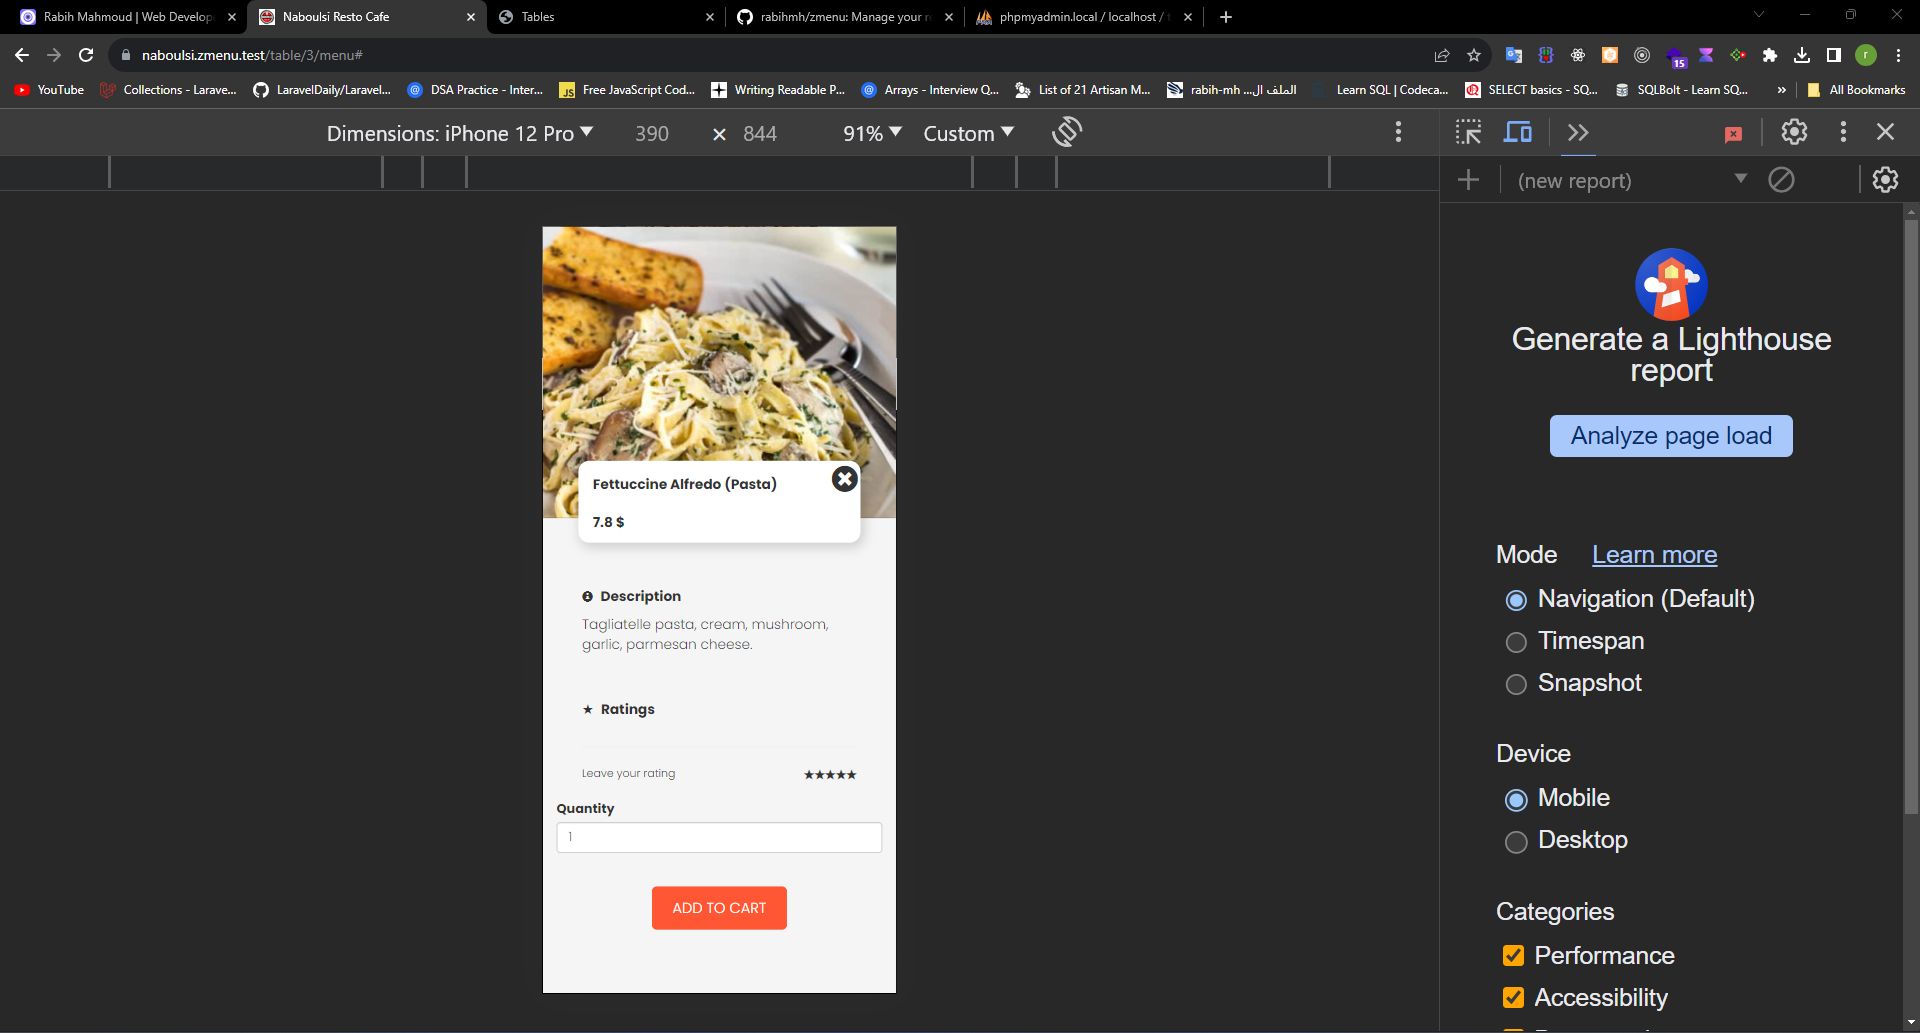1920x1033 pixels.
Task: Click the red error indicator in DevTools
Action: [x=1734, y=134]
